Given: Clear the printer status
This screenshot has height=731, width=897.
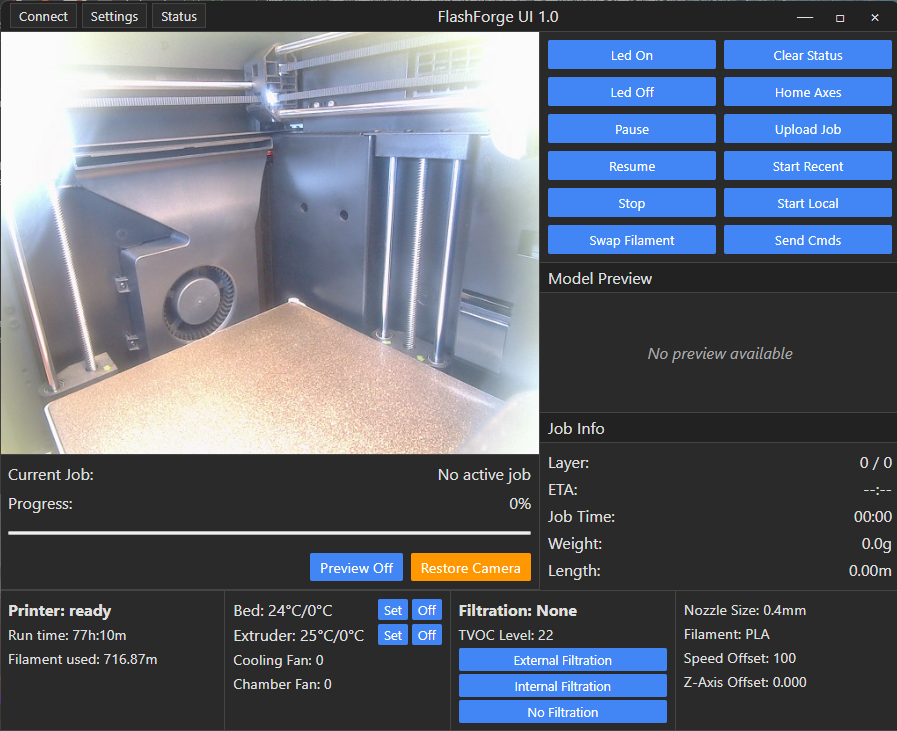Looking at the screenshot, I should point(808,55).
